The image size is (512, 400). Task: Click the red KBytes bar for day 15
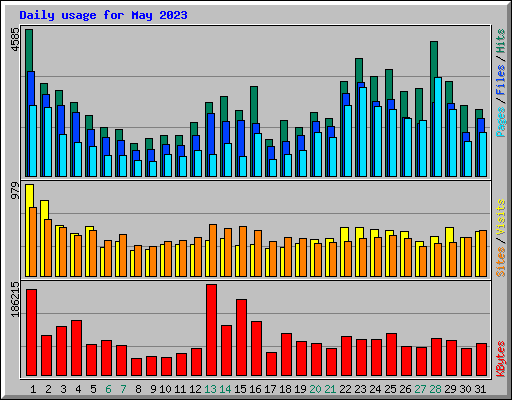241,338
